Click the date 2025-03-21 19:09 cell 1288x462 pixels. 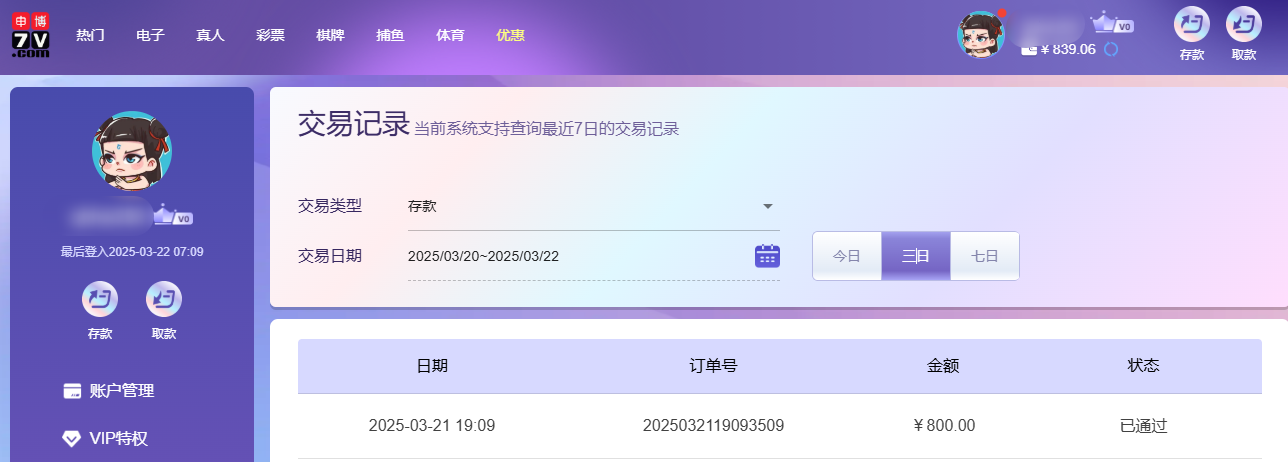pos(432,425)
